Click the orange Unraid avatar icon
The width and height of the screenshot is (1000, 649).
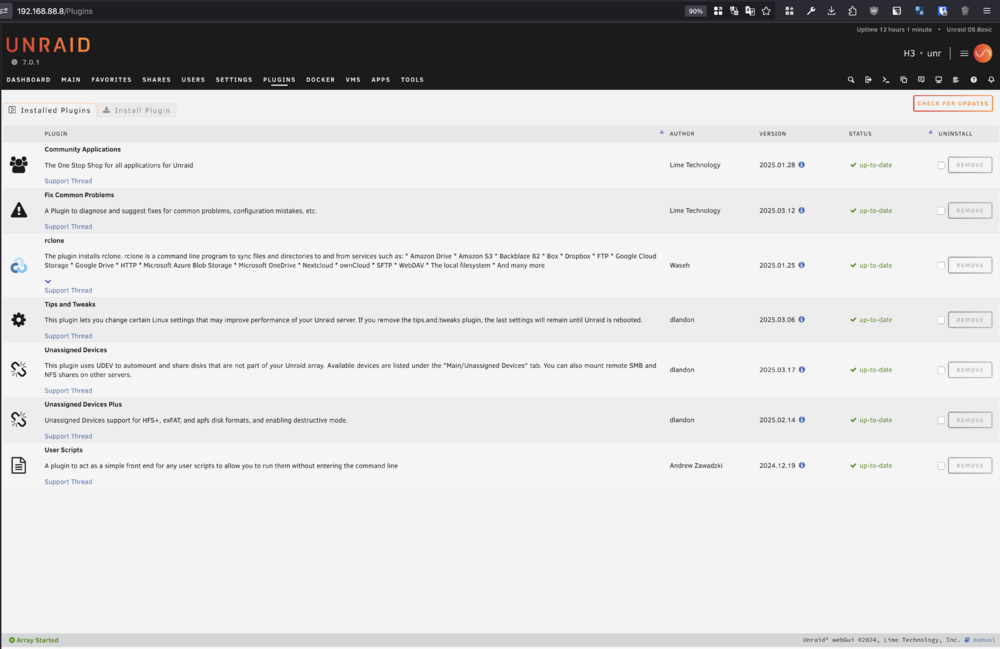click(983, 53)
